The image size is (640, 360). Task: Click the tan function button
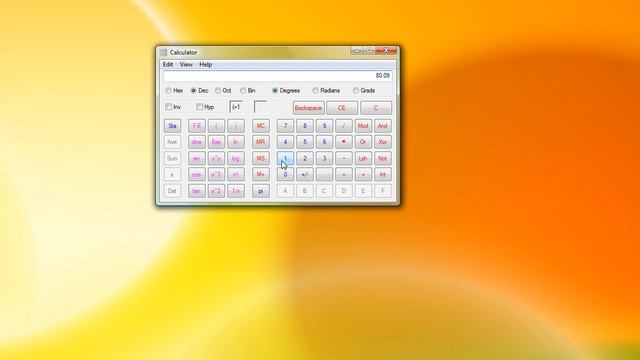[197, 191]
